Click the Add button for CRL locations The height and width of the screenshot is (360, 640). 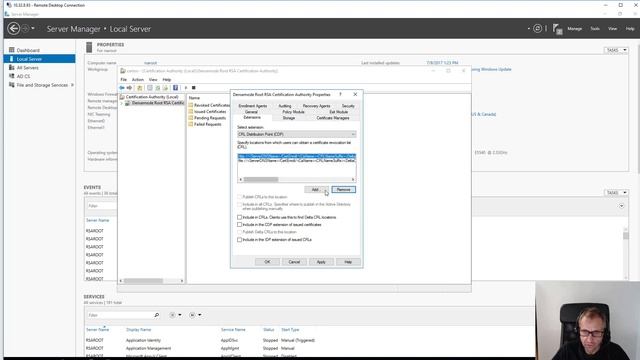click(x=316, y=189)
